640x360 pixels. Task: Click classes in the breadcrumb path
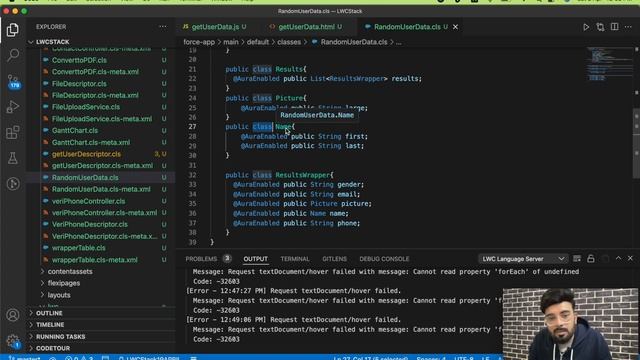(x=289, y=42)
